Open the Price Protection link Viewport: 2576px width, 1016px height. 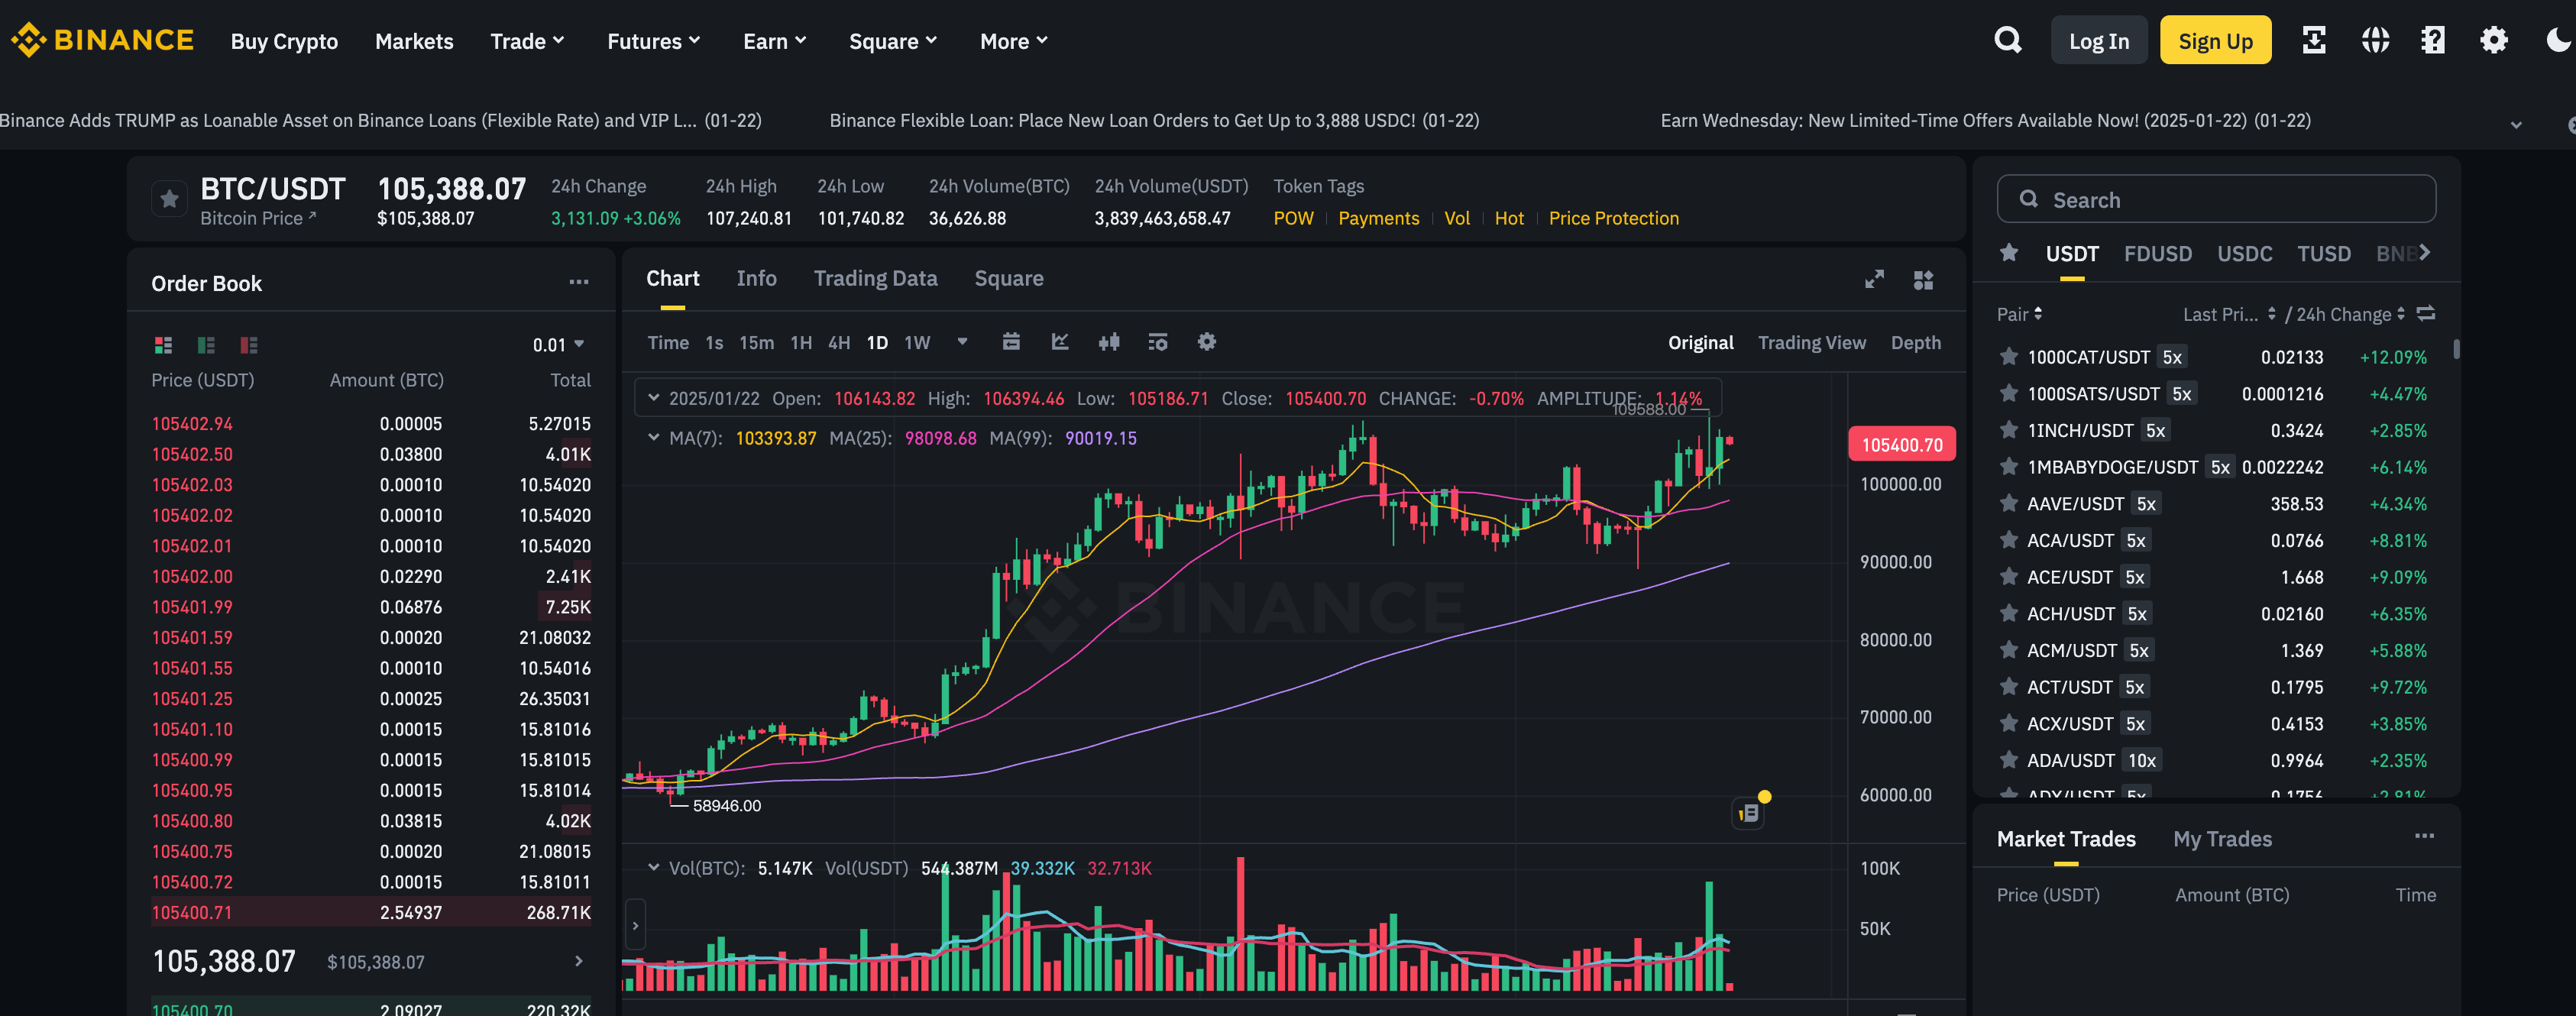(1613, 218)
